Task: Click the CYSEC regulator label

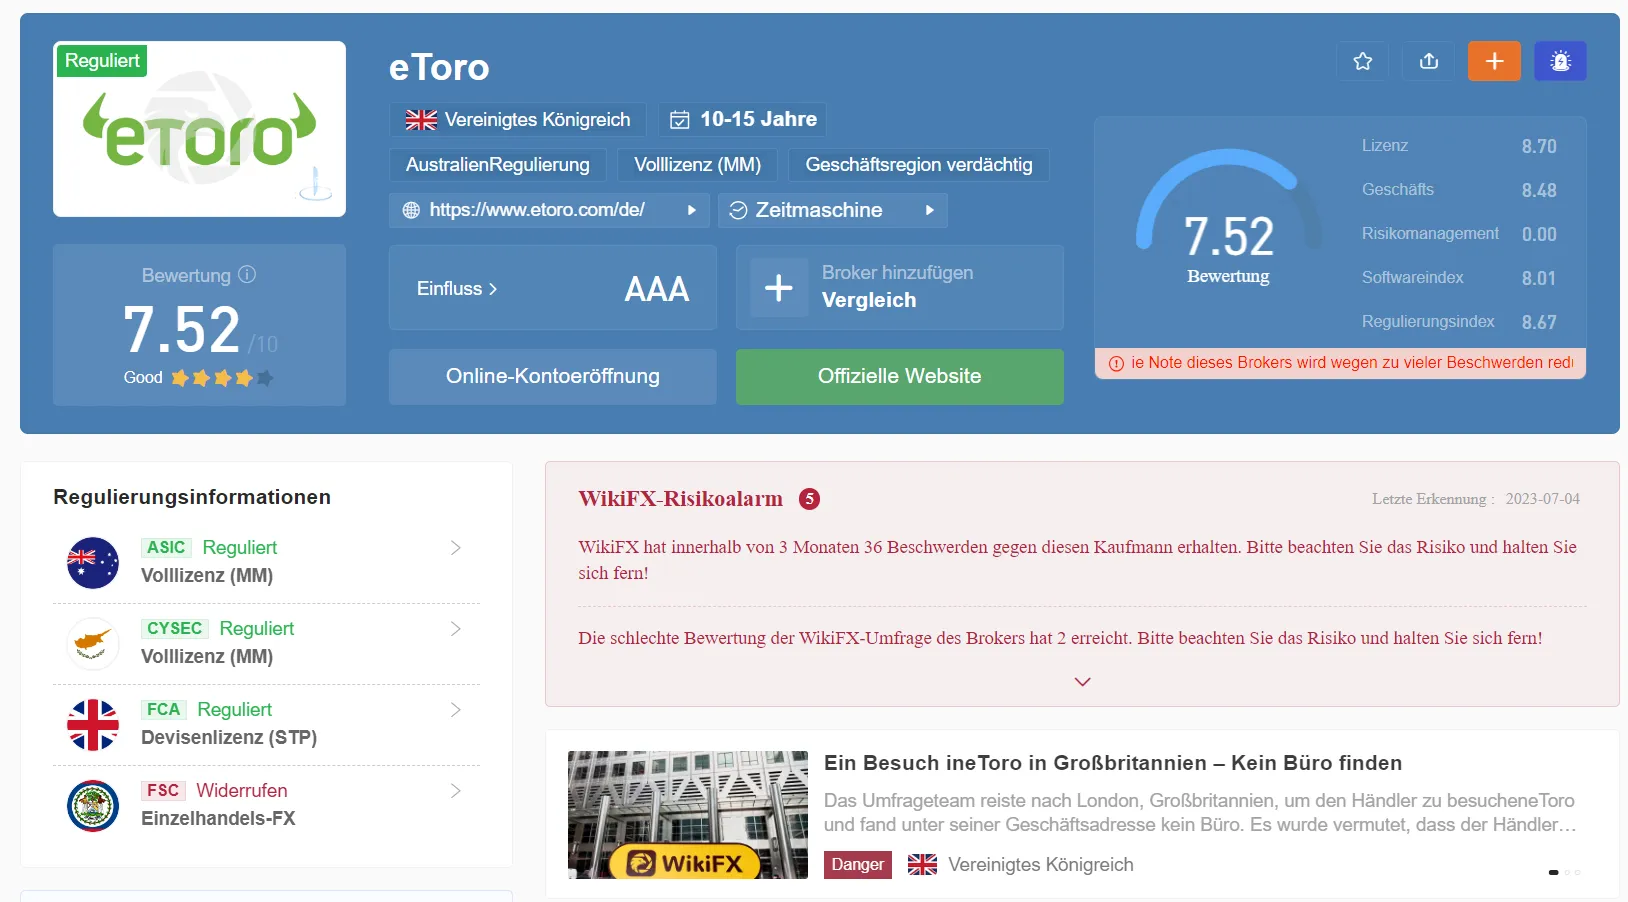Action: 174,629
